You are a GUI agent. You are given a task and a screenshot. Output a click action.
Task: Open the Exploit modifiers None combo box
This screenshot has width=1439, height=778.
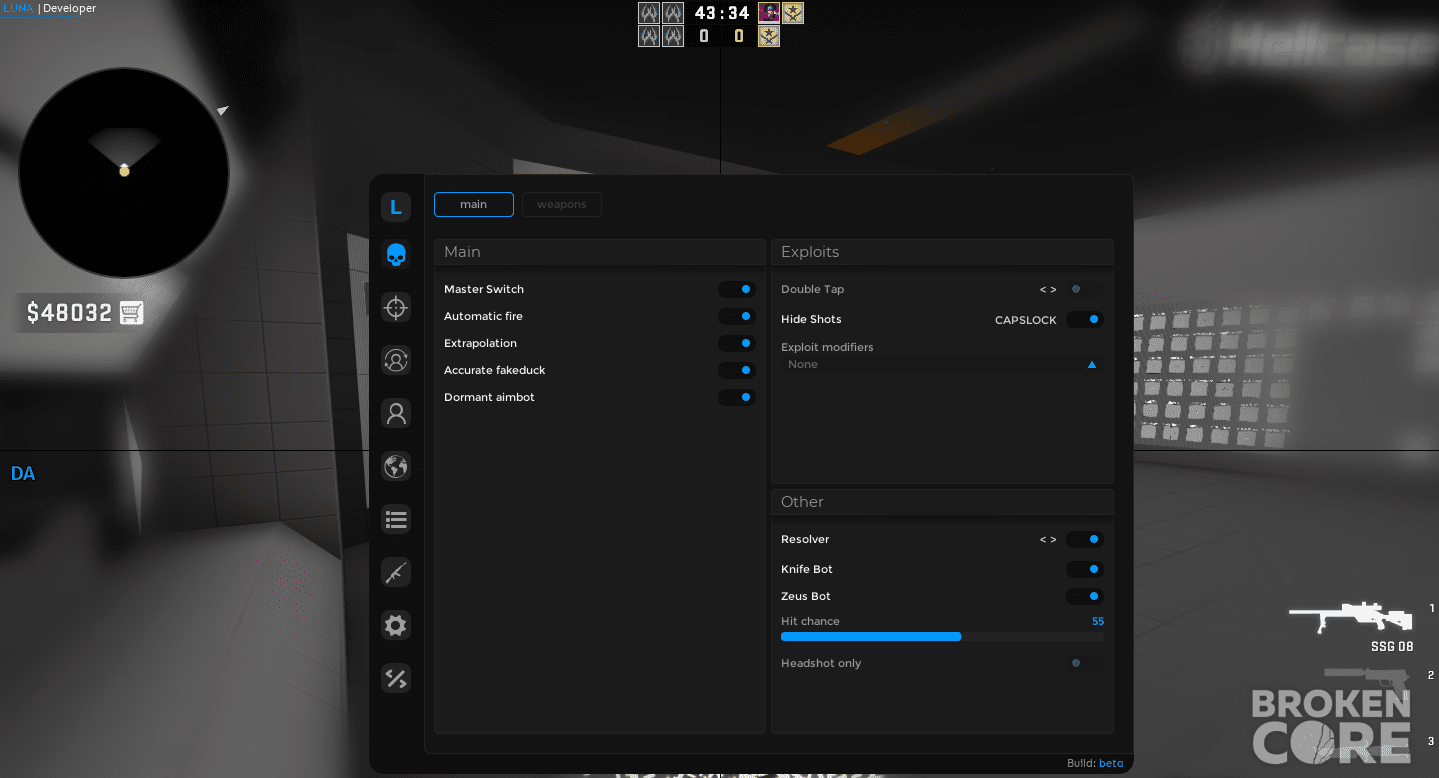pos(942,365)
